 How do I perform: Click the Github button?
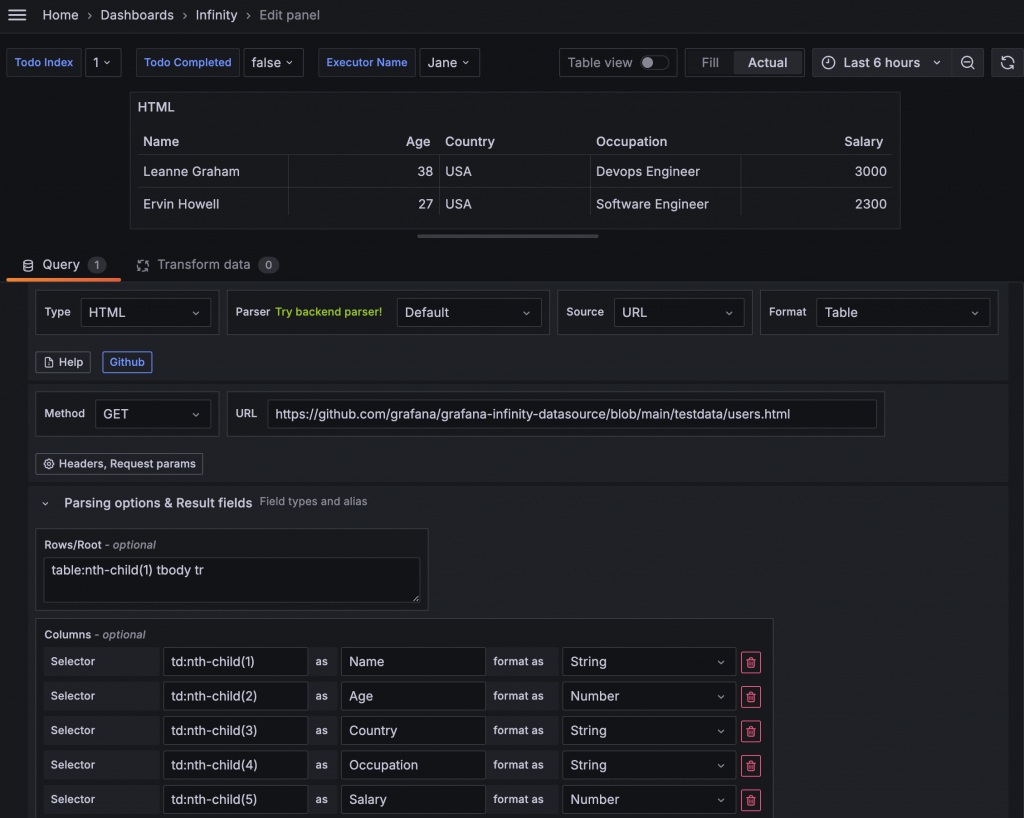pos(127,362)
